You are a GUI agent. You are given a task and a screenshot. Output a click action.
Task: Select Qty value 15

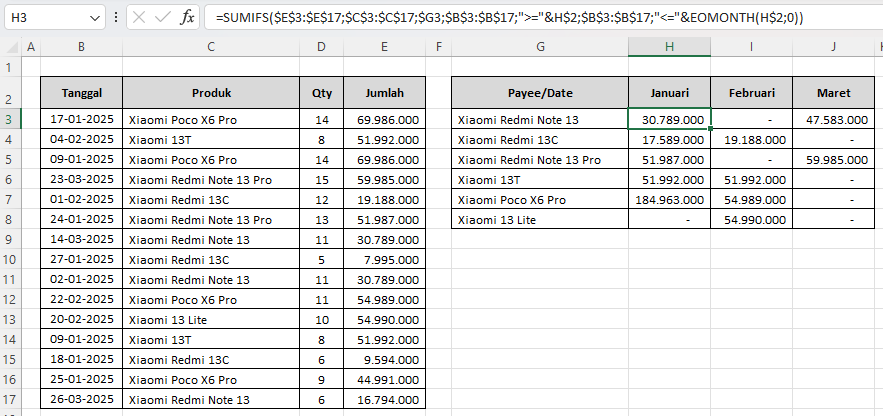[x=321, y=180]
